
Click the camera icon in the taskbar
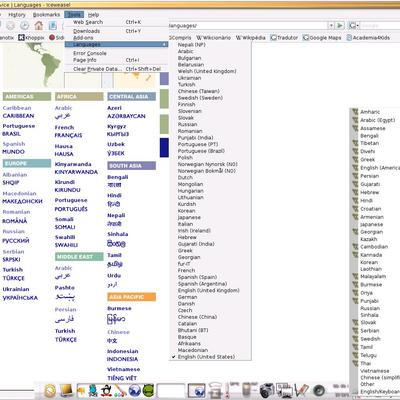(267, 391)
